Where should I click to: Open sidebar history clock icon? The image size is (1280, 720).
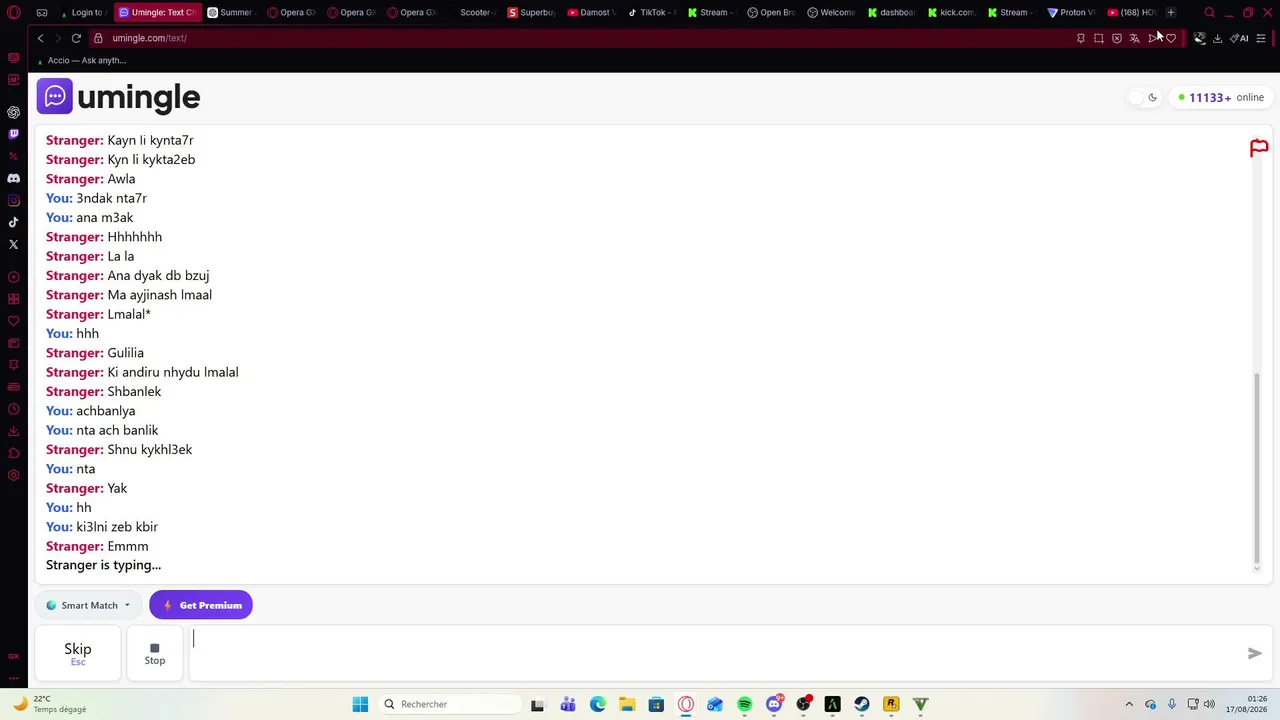coord(13,409)
